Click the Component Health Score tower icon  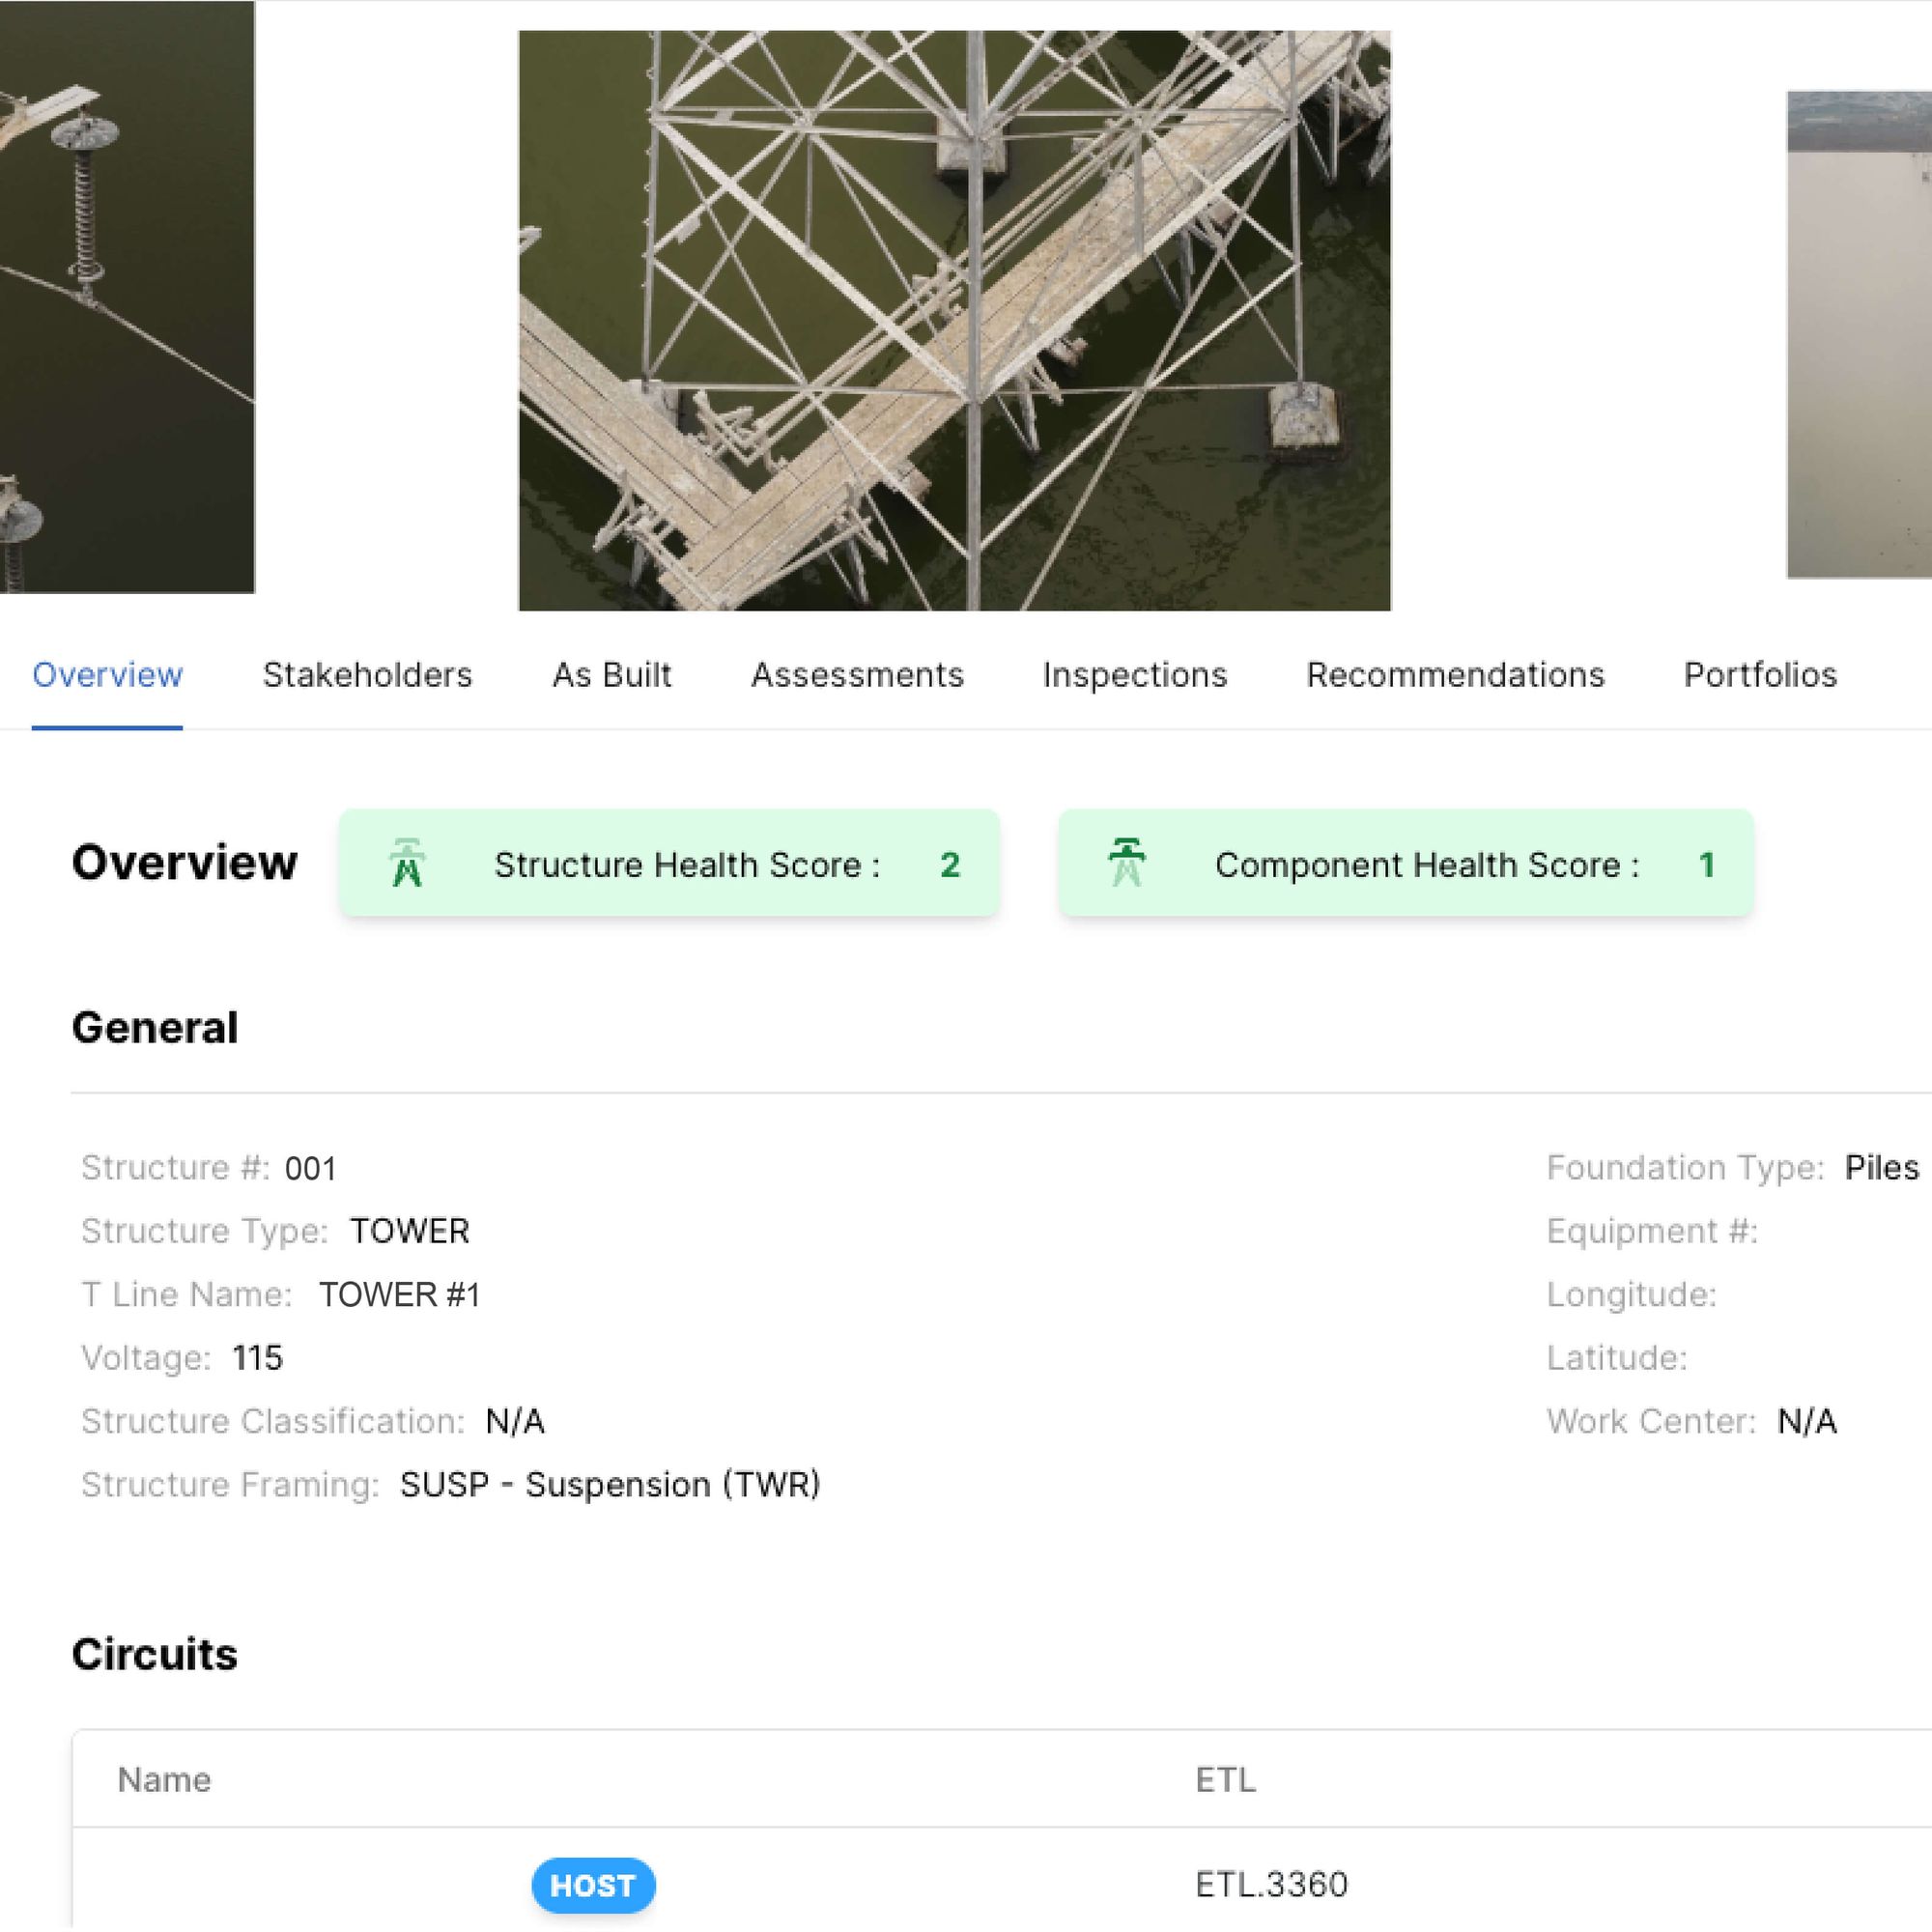pyautogui.click(x=1127, y=862)
